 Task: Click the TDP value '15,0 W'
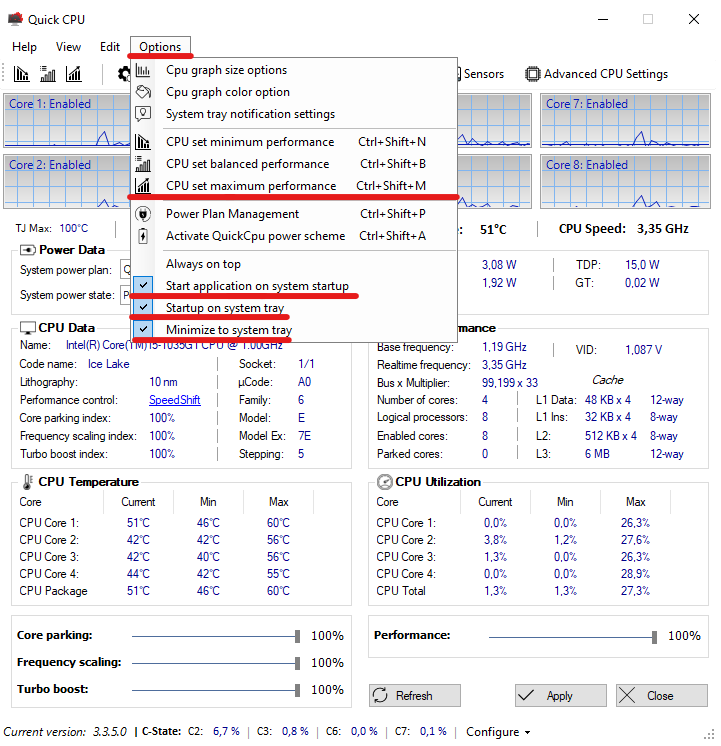pos(642,265)
